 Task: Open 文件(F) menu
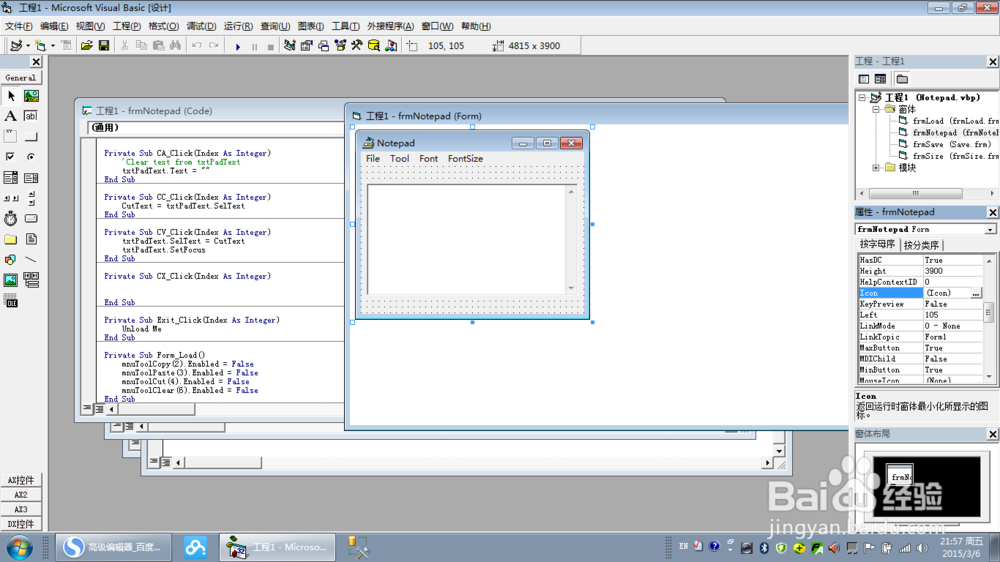pyautogui.click(x=18, y=26)
